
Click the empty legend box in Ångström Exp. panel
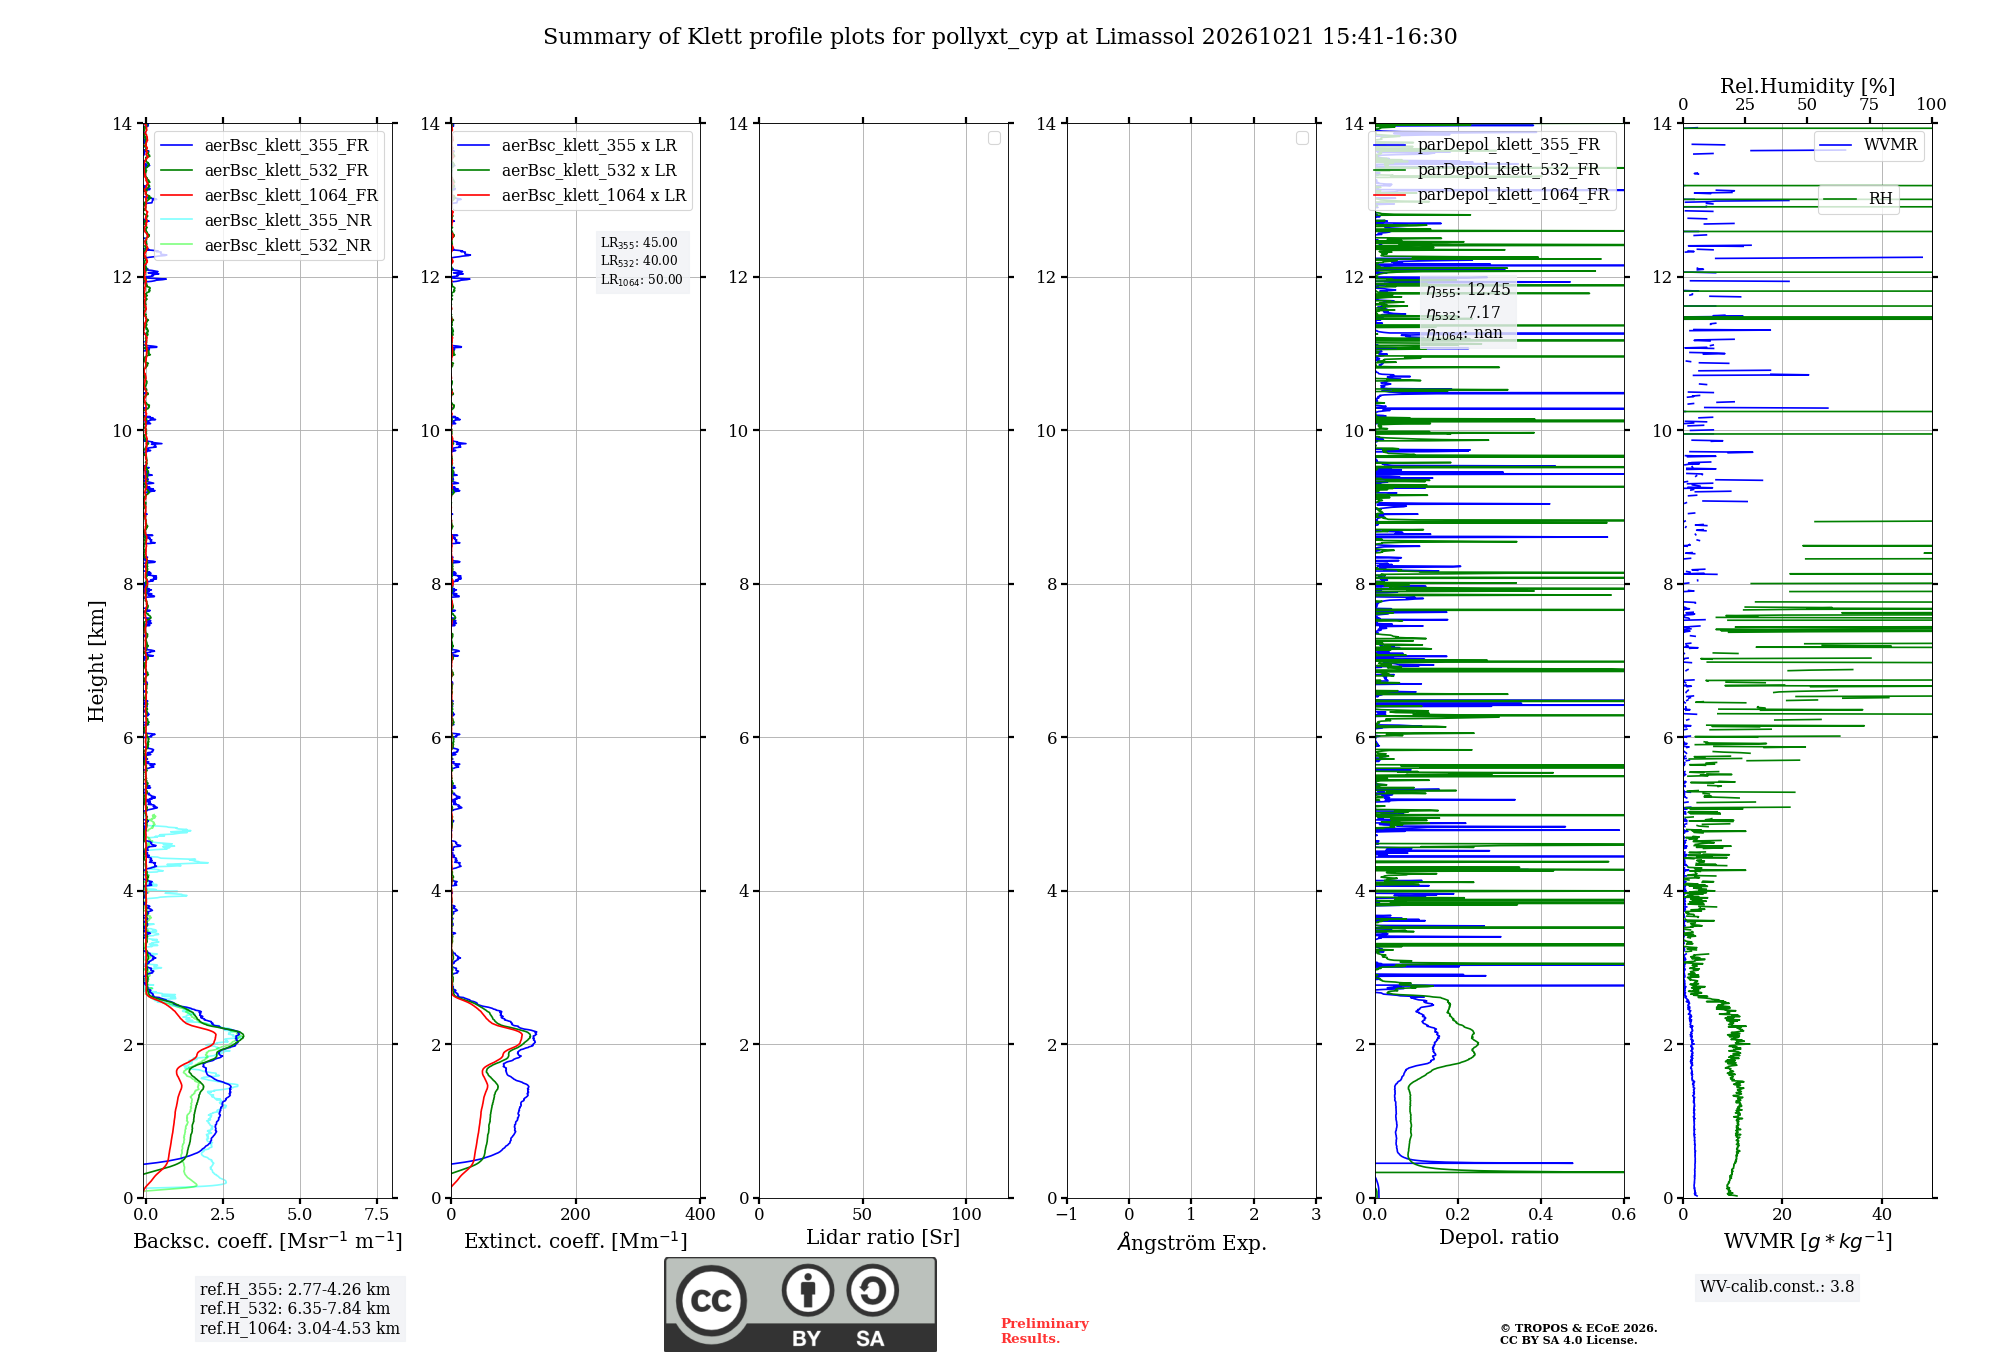click(1302, 138)
